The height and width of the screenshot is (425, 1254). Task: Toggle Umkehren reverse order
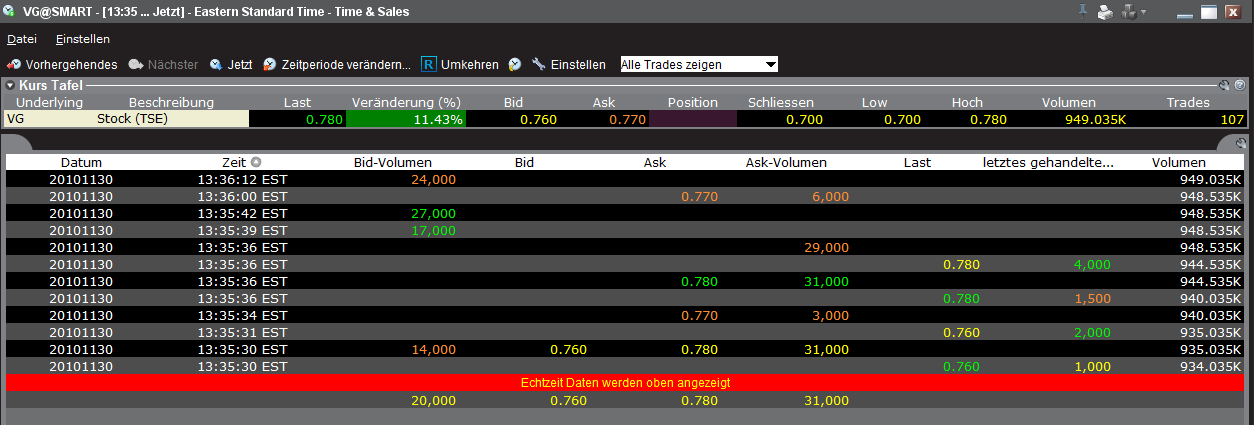pyautogui.click(x=459, y=64)
